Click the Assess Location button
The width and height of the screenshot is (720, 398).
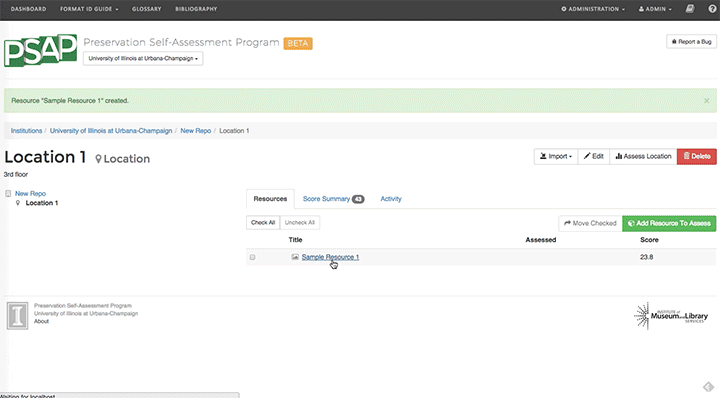[x=643, y=157]
